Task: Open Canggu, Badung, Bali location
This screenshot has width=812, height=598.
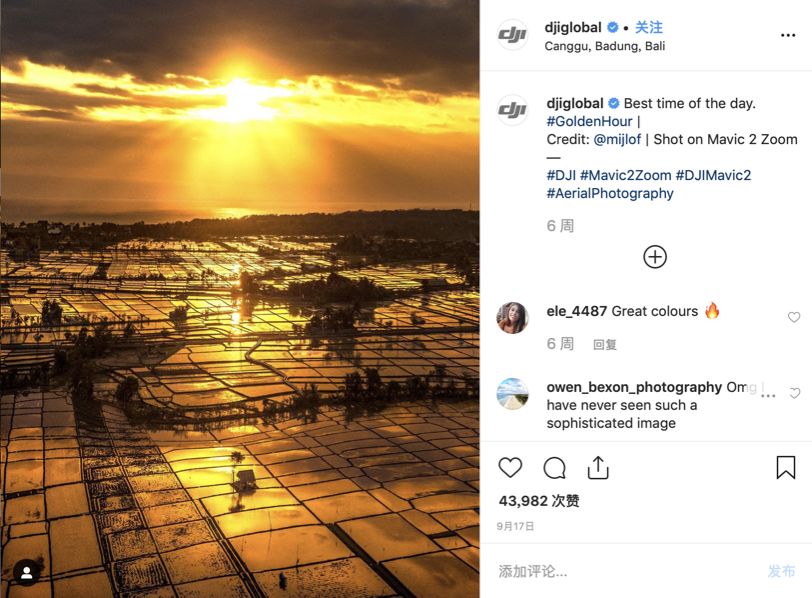Action: tap(605, 46)
